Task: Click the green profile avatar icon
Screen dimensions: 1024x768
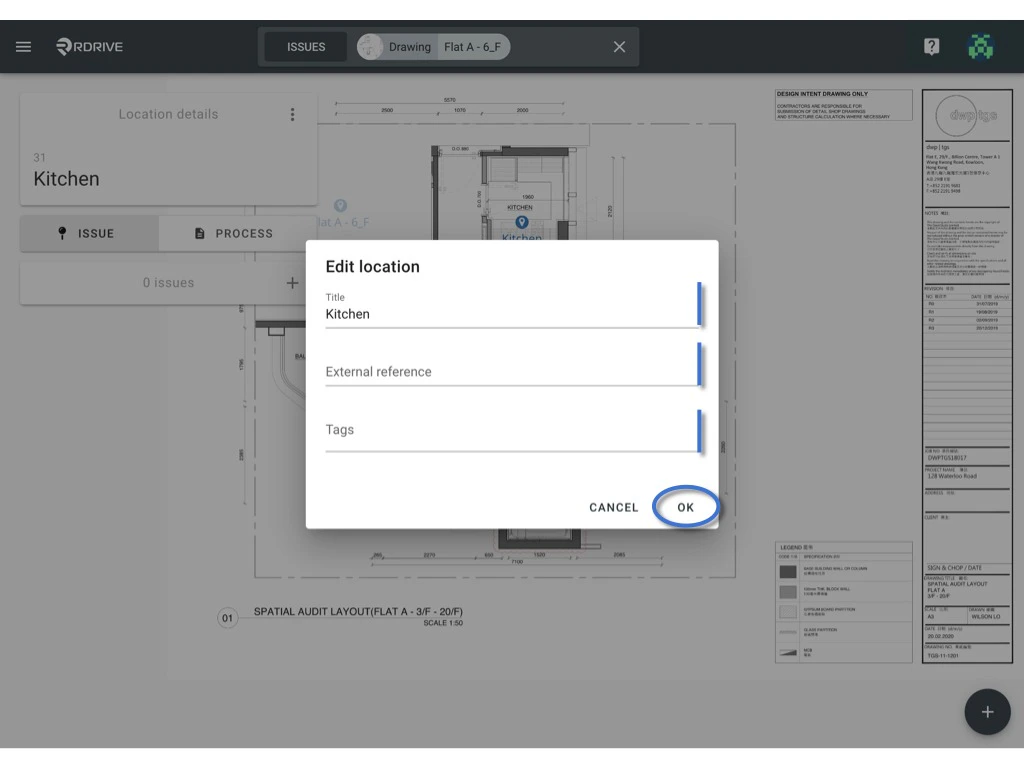Action: (981, 45)
